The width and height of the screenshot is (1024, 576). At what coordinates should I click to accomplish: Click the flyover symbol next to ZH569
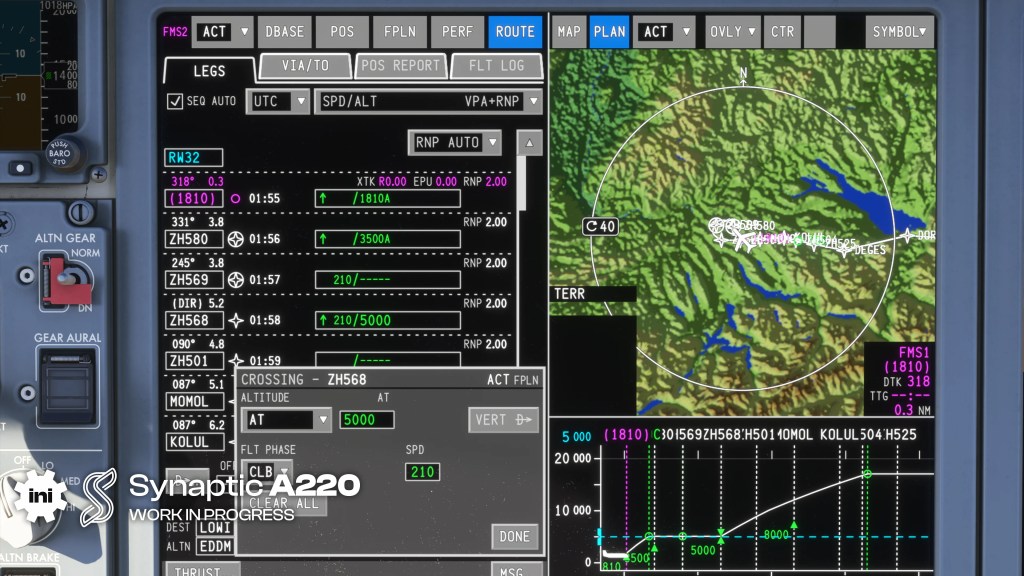(236, 280)
